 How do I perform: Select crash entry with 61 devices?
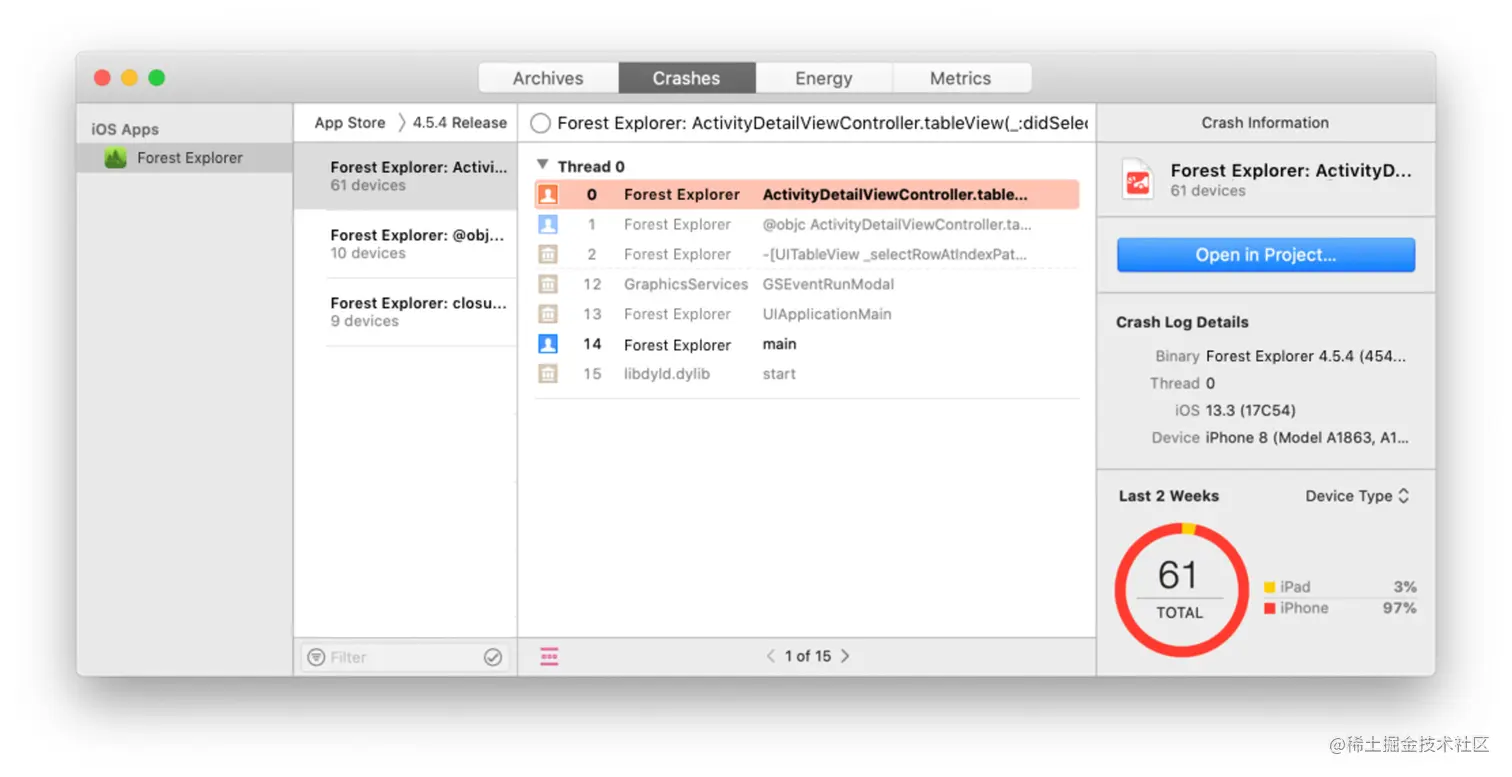405,176
